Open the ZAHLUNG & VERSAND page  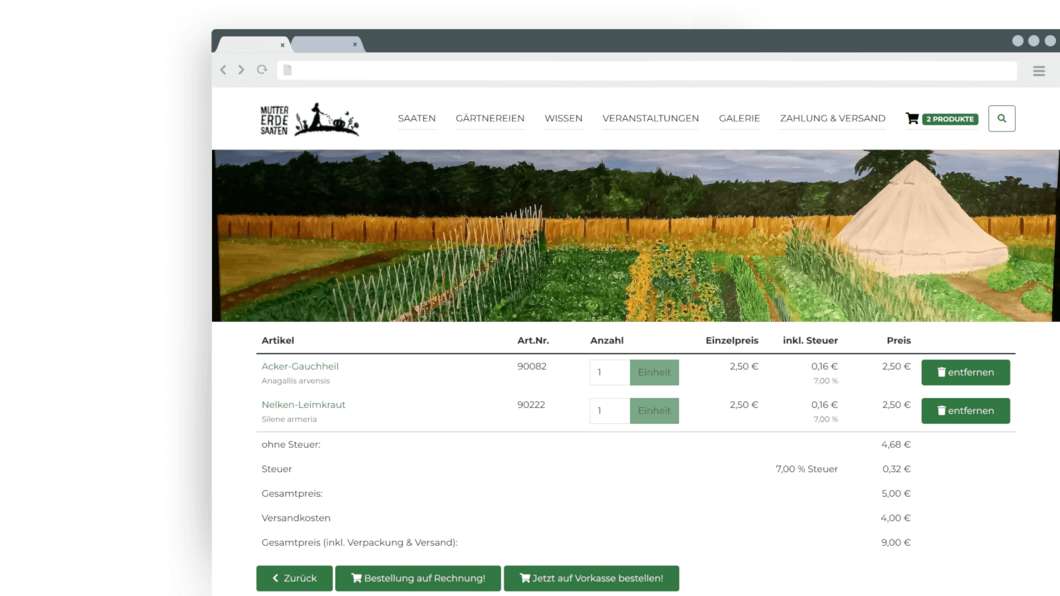[833, 118]
